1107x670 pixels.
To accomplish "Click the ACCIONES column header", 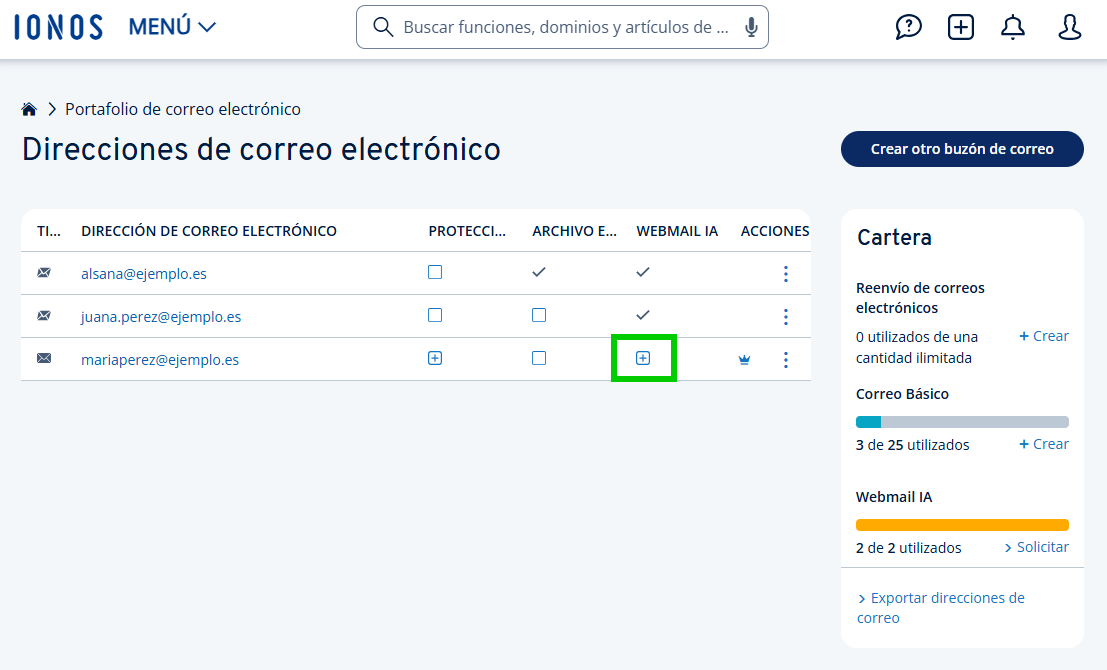I will tap(774, 231).
